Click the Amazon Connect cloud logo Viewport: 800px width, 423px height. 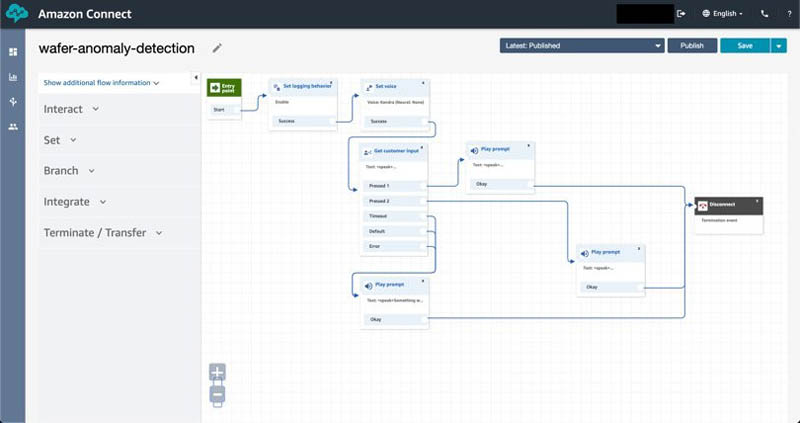(x=17, y=13)
